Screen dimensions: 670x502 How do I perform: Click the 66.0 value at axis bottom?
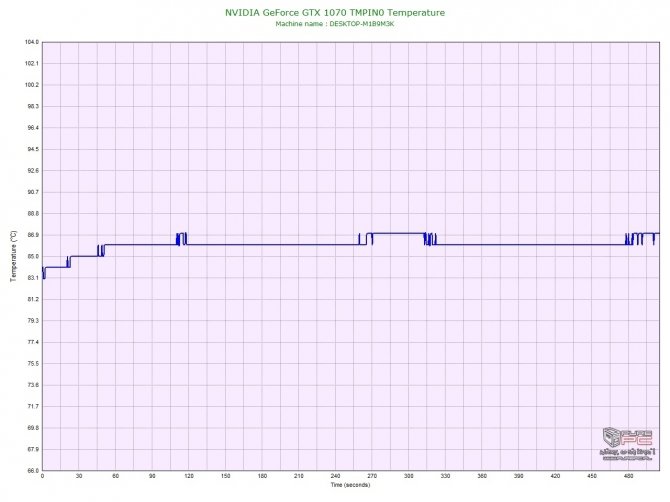coord(33,470)
